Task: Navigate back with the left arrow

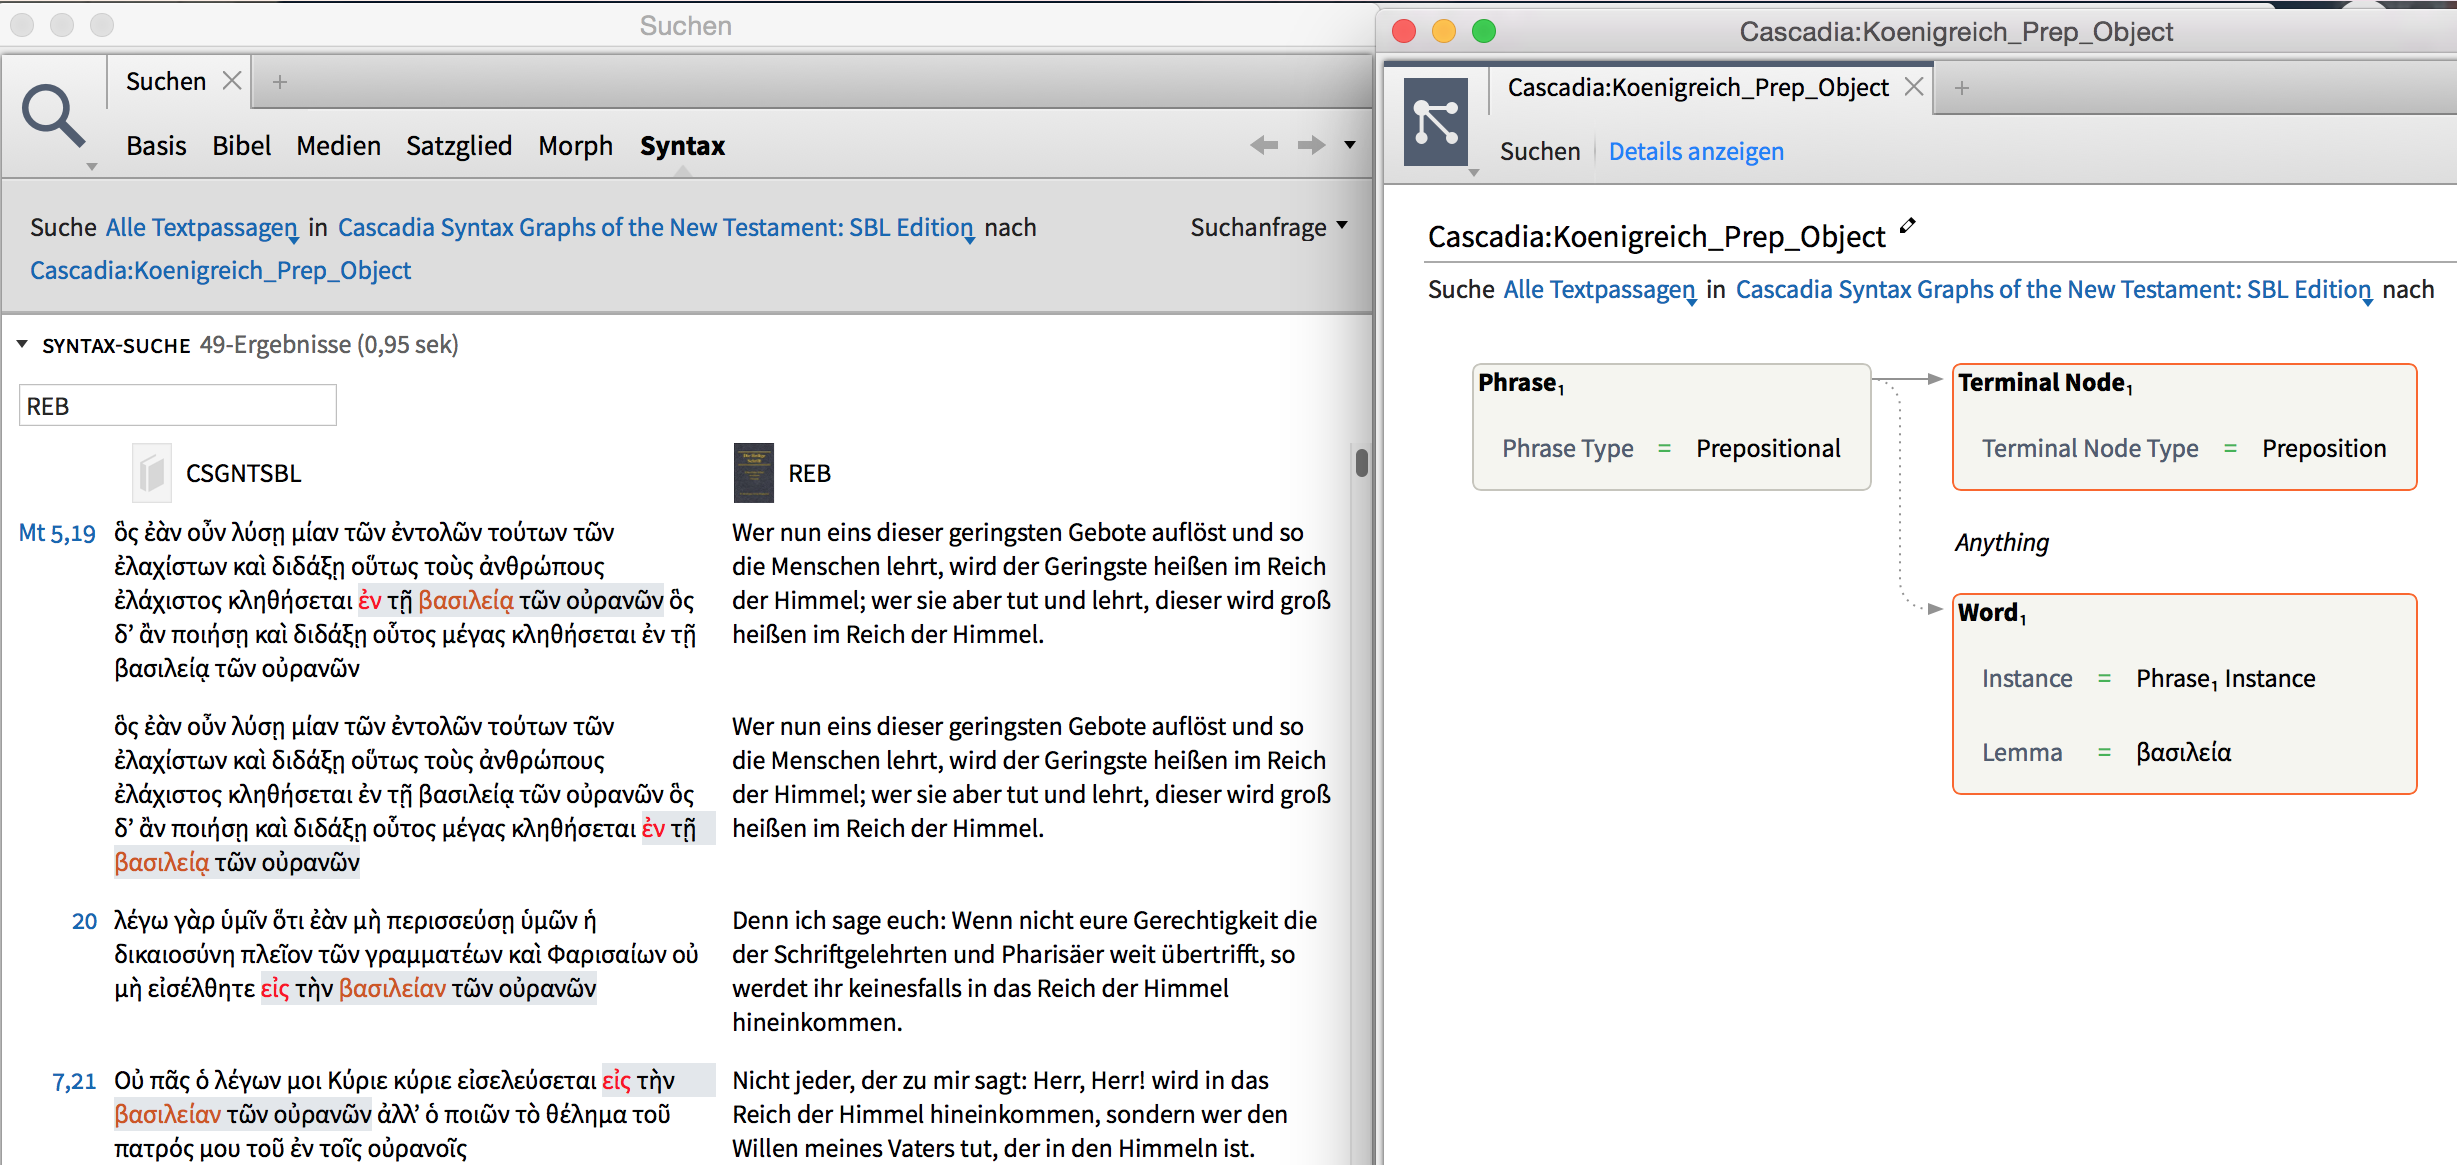Action: click(1264, 146)
